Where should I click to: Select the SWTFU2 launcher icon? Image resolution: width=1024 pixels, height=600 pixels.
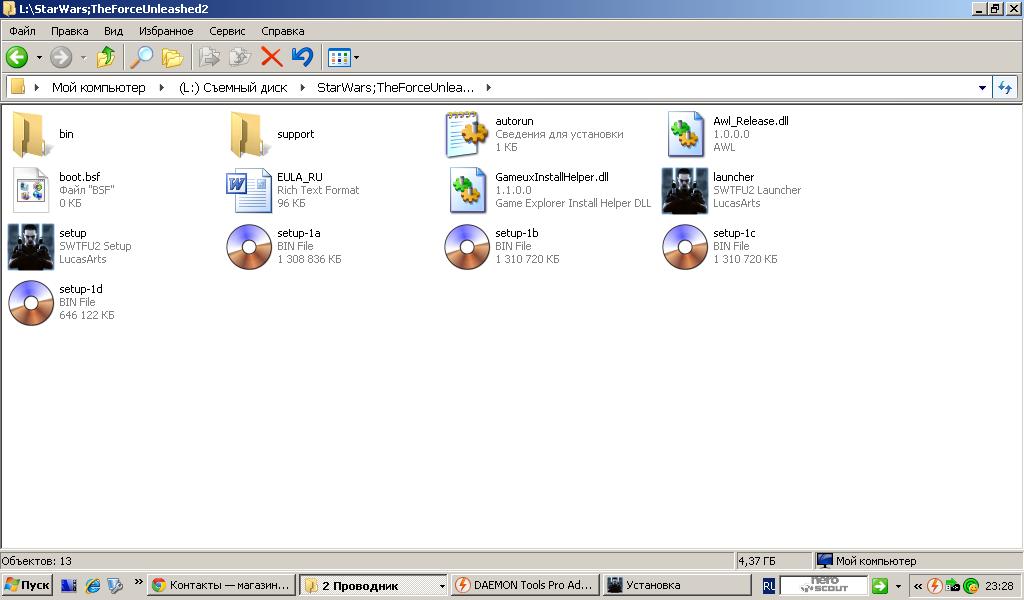click(684, 190)
